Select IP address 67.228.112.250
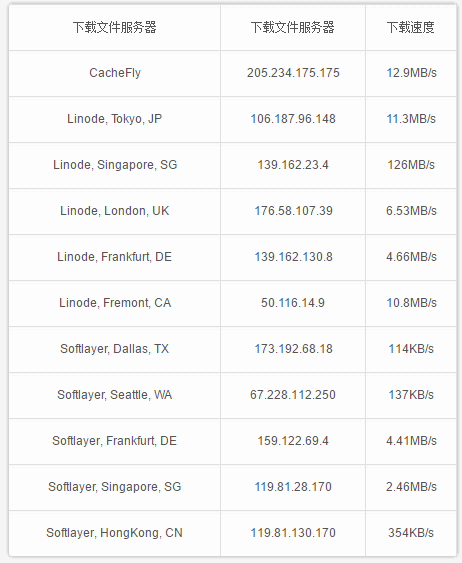The height and width of the screenshot is (563, 462). 293,395
